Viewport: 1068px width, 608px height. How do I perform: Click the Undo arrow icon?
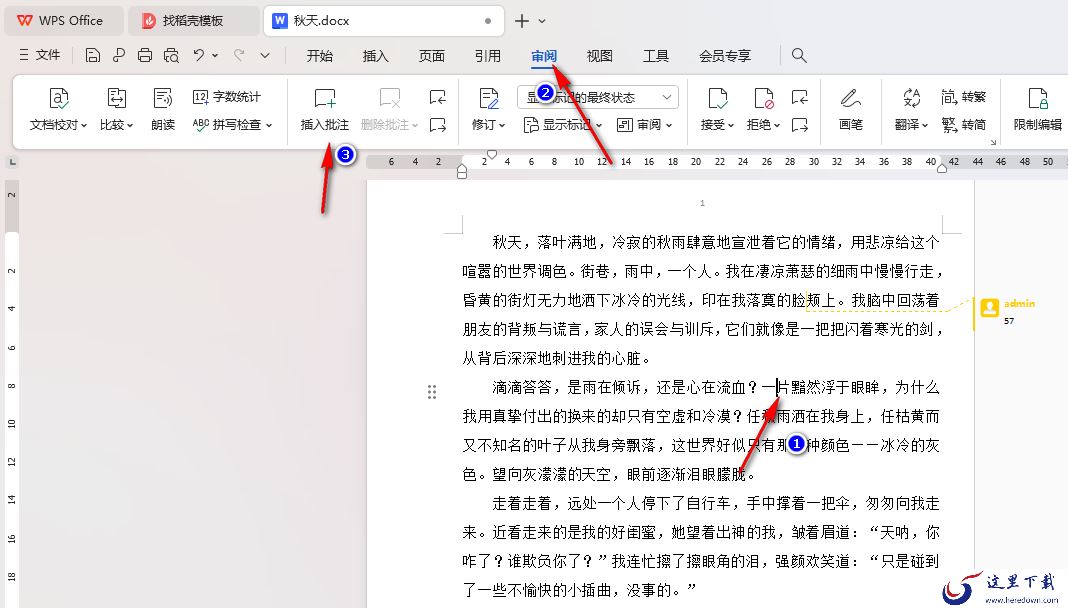[x=198, y=55]
